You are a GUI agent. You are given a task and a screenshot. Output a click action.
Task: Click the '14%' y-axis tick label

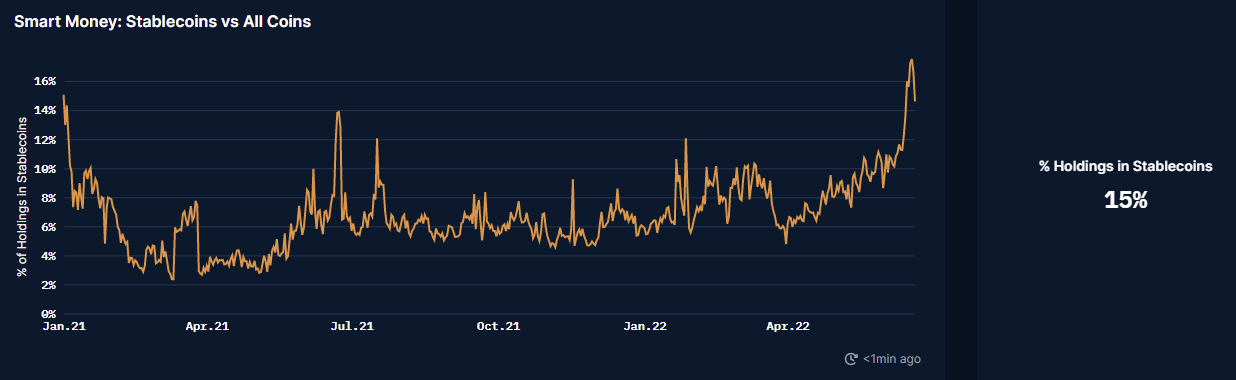click(x=45, y=111)
